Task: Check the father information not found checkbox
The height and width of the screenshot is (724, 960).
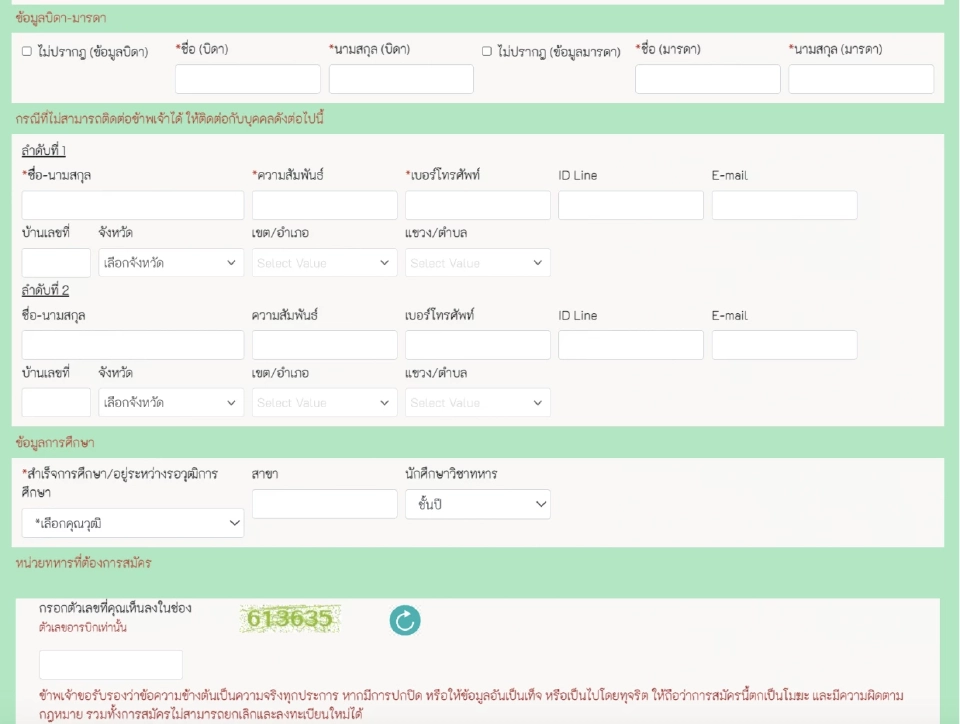Action: coord(27,51)
